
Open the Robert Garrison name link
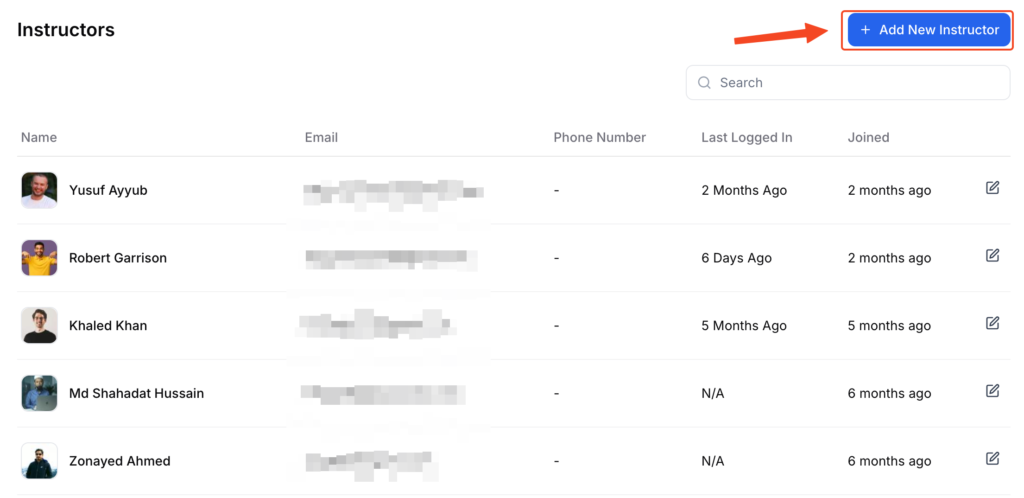[118, 258]
